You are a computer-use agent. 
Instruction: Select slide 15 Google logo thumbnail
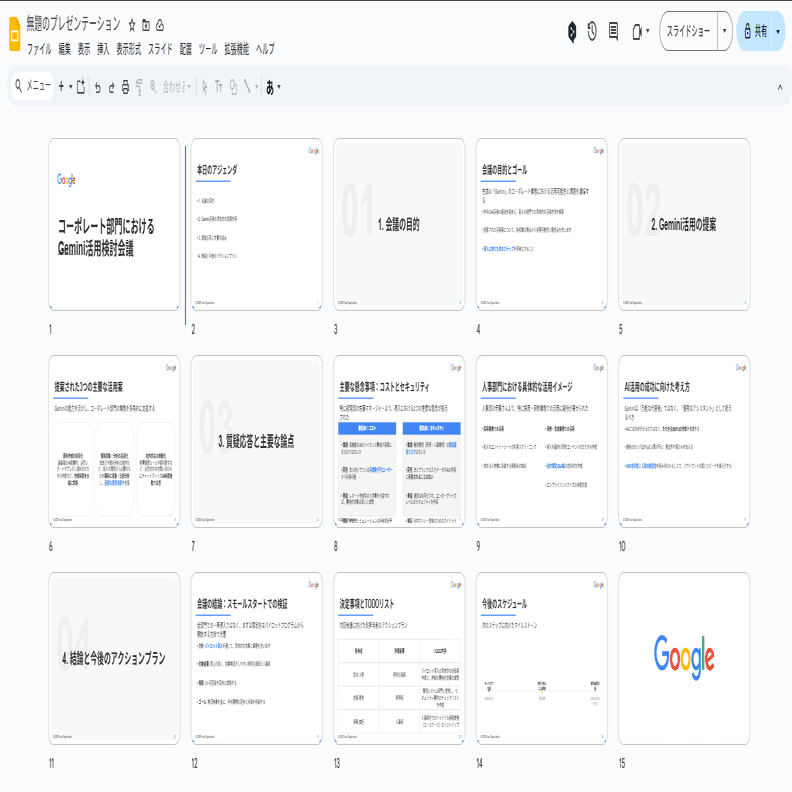[x=684, y=658]
